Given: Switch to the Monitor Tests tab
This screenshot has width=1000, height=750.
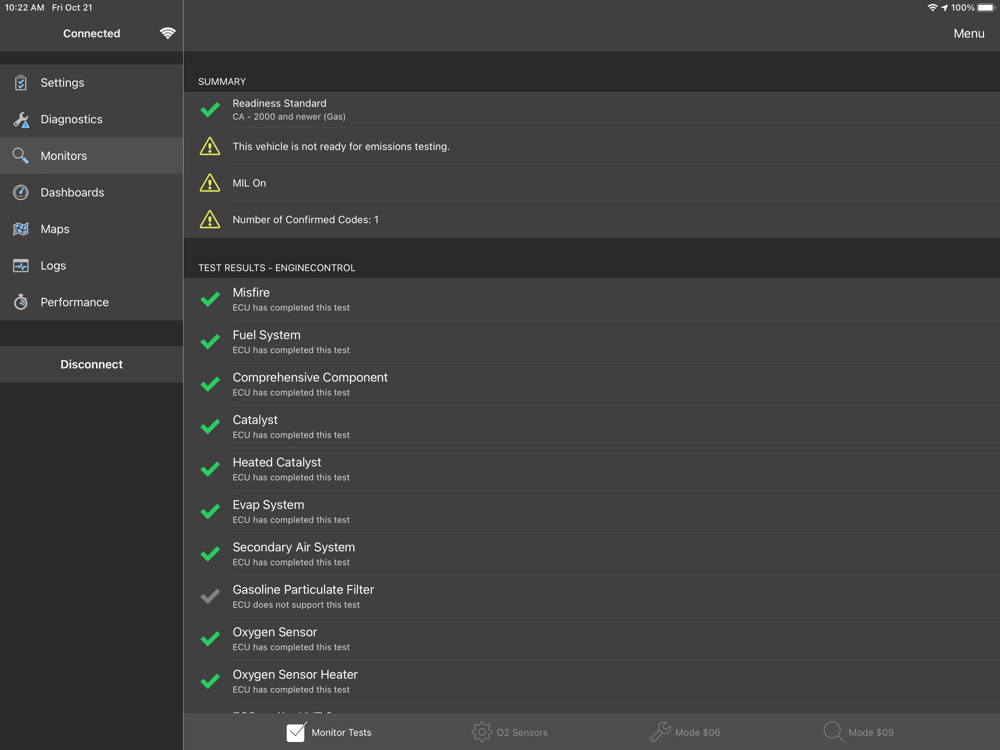Looking at the screenshot, I should pyautogui.click(x=329, y=732).
